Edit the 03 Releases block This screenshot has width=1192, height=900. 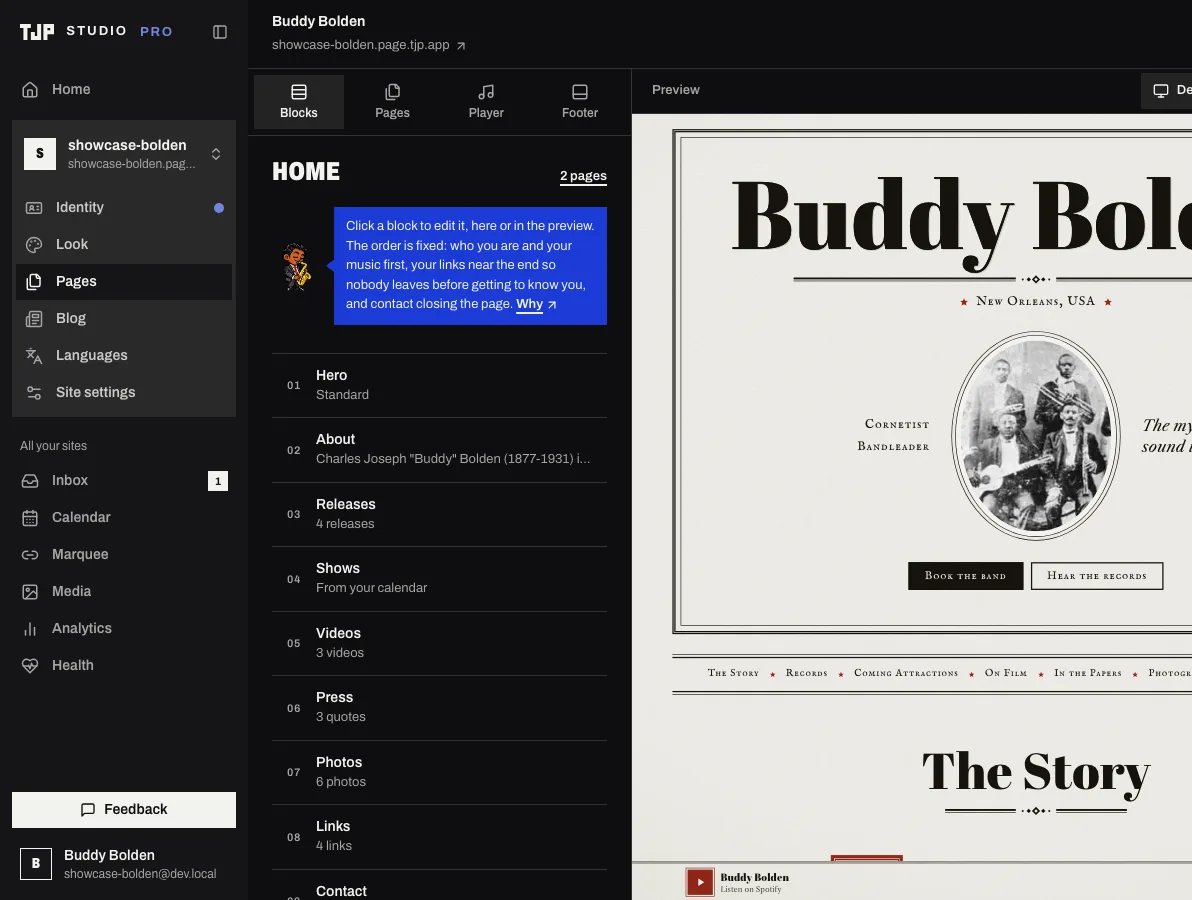tap(439, 515)
